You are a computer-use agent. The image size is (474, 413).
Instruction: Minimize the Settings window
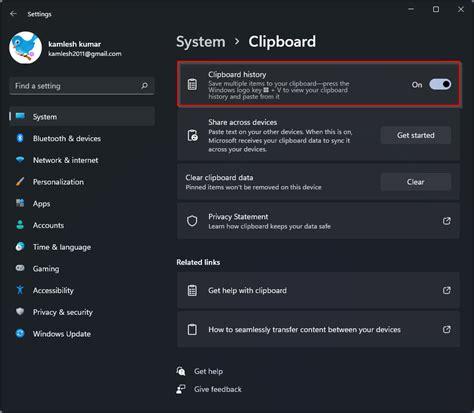coord(411,9)
